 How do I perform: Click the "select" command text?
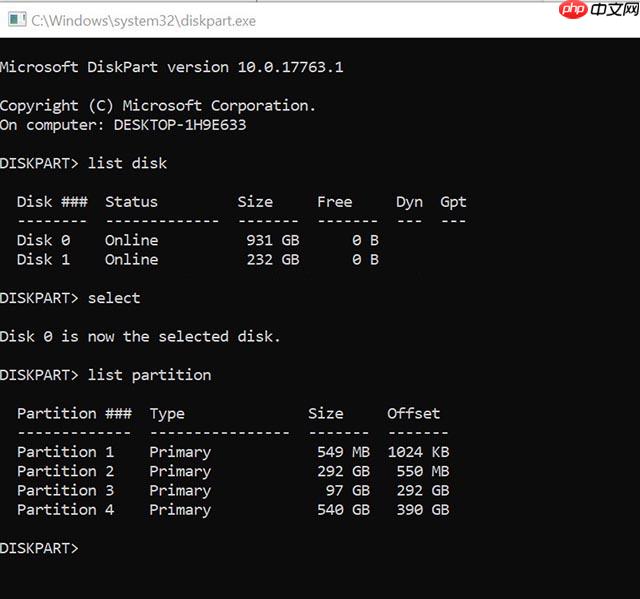[114, 298]
